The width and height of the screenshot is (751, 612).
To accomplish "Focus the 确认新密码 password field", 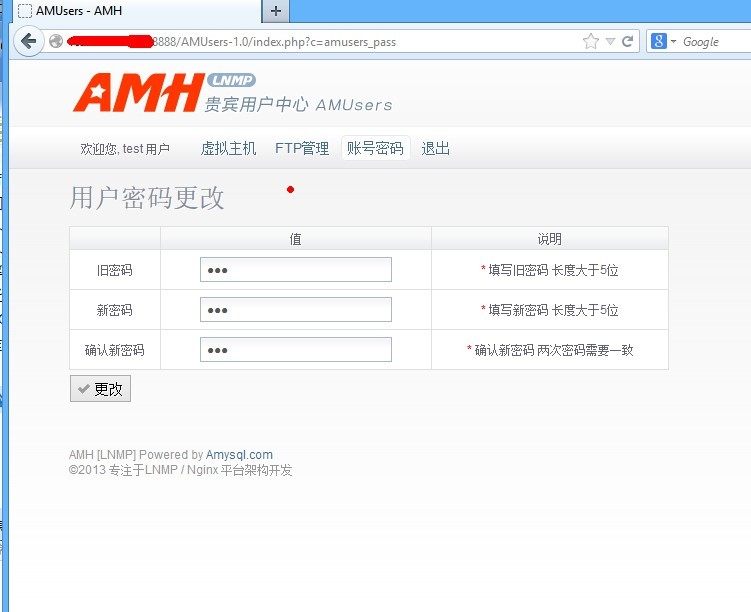I will tap(295, 350).
